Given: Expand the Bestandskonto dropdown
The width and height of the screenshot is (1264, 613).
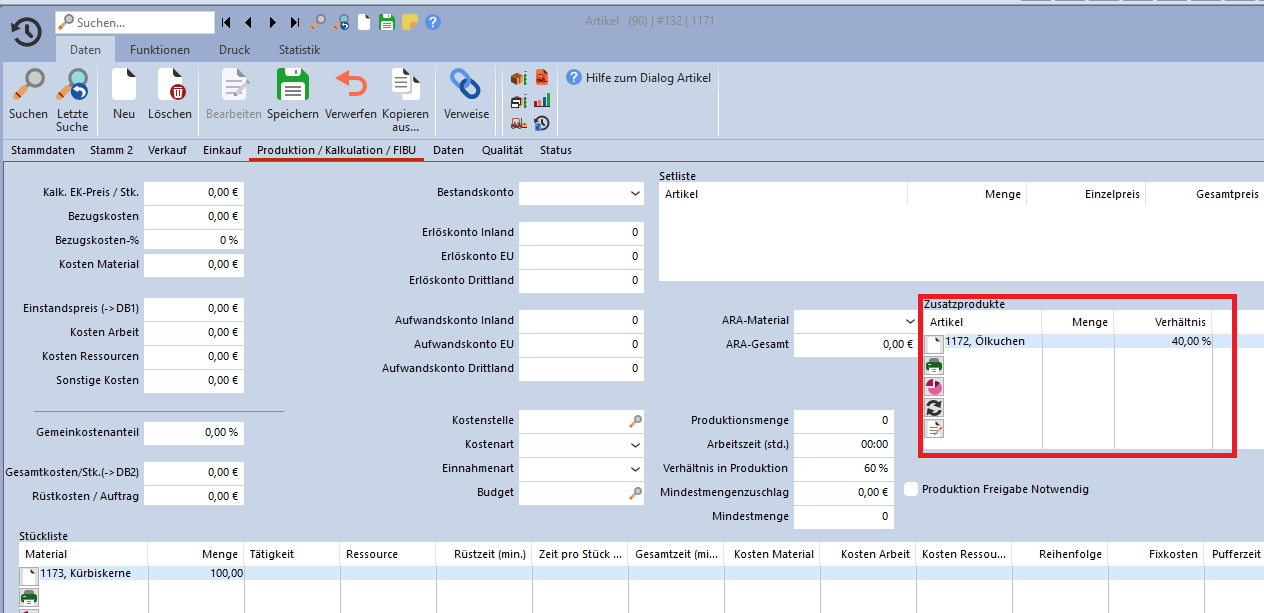Looking at the screenshot, I should coord(635,193).
